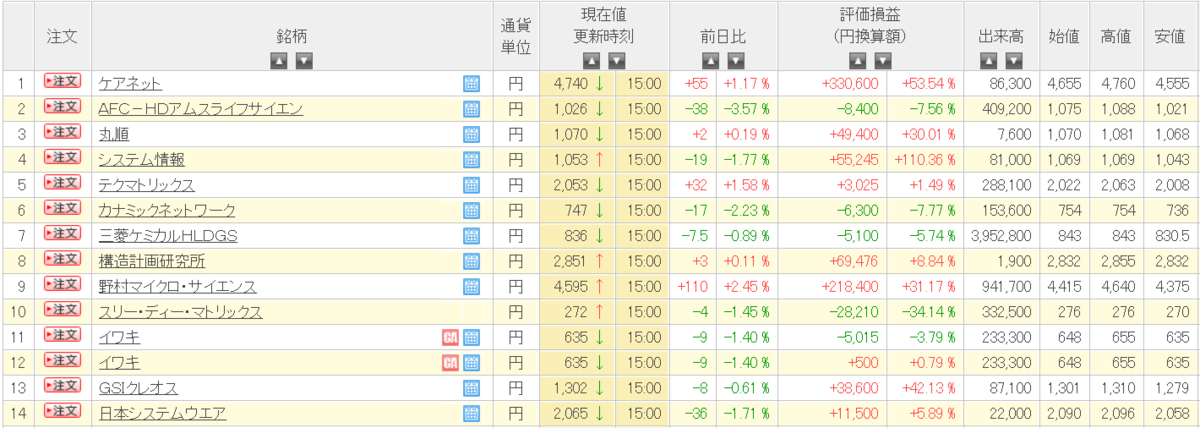Open the 丸順 stock link

coord(112,134)
